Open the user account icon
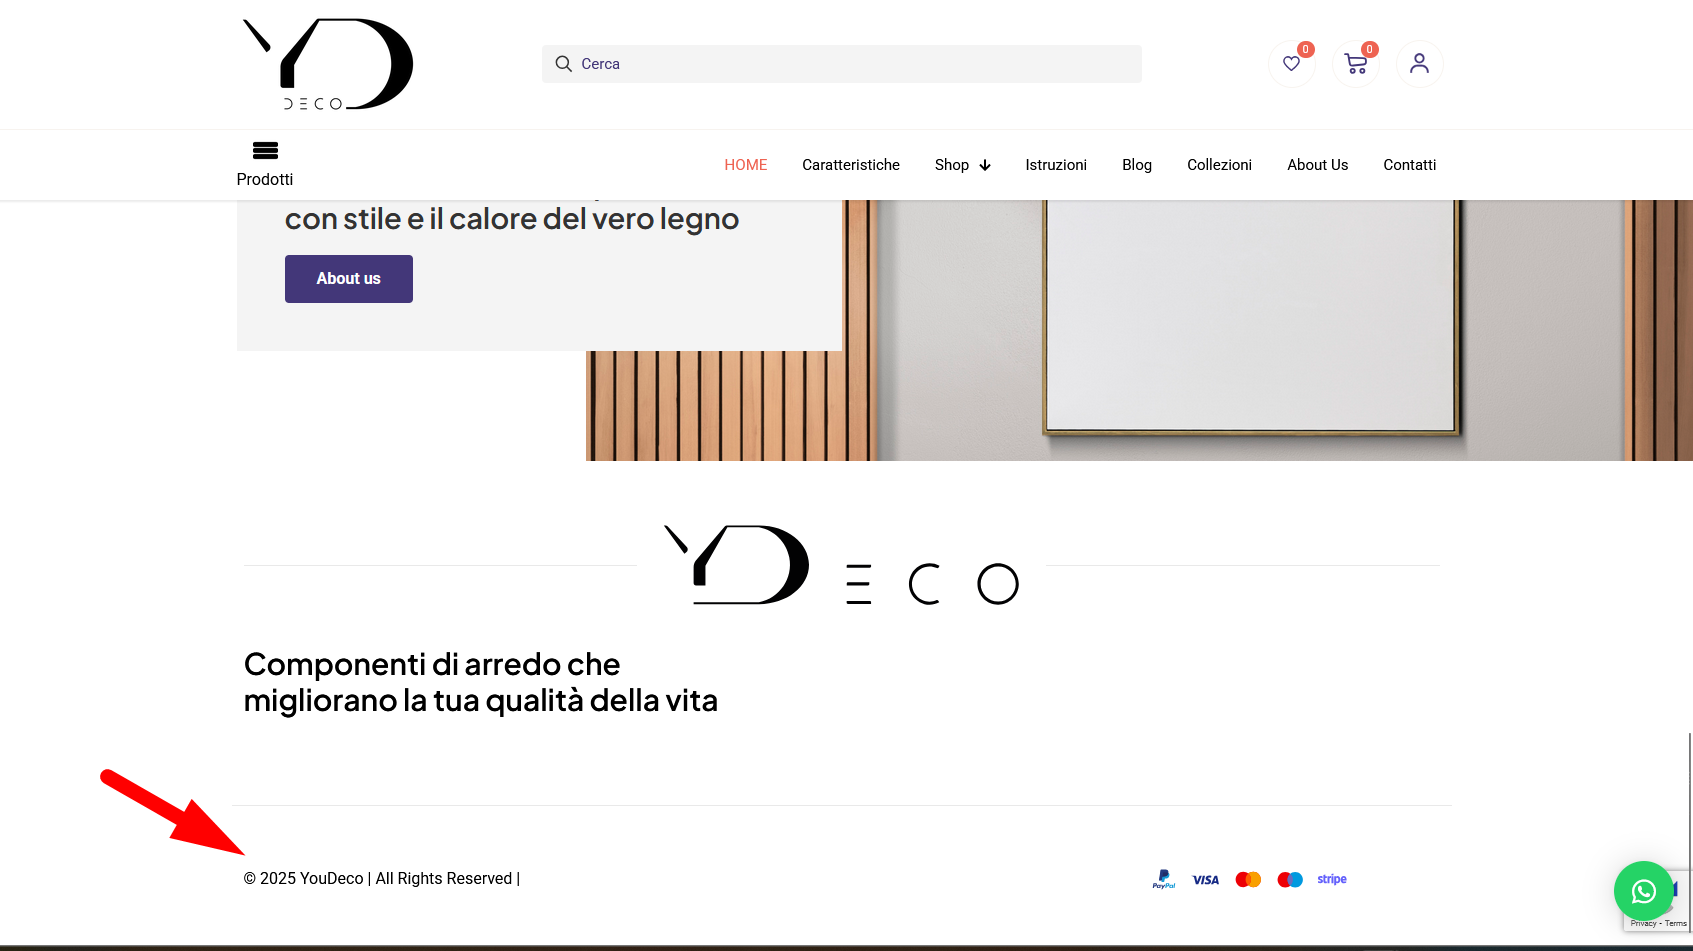This screenshot has height=951, width=1693. (1419, 64)
